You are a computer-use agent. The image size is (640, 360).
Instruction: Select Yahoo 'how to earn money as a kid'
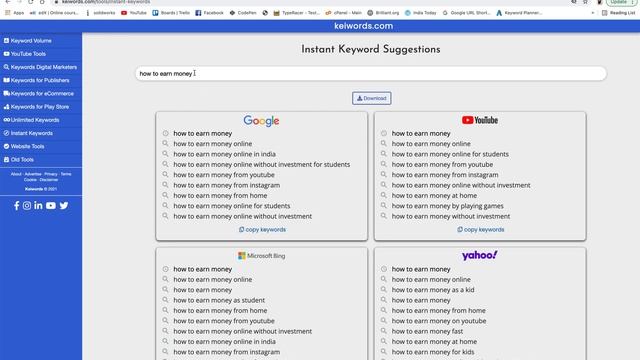433,290
